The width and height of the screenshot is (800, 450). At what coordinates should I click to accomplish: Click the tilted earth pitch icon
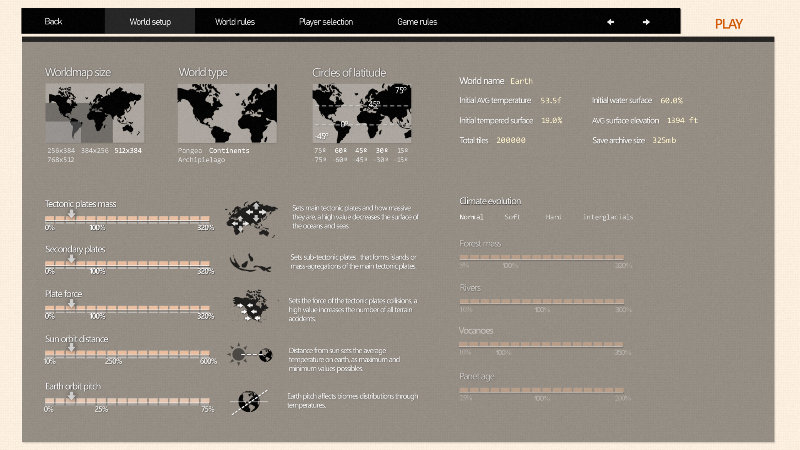249,402
